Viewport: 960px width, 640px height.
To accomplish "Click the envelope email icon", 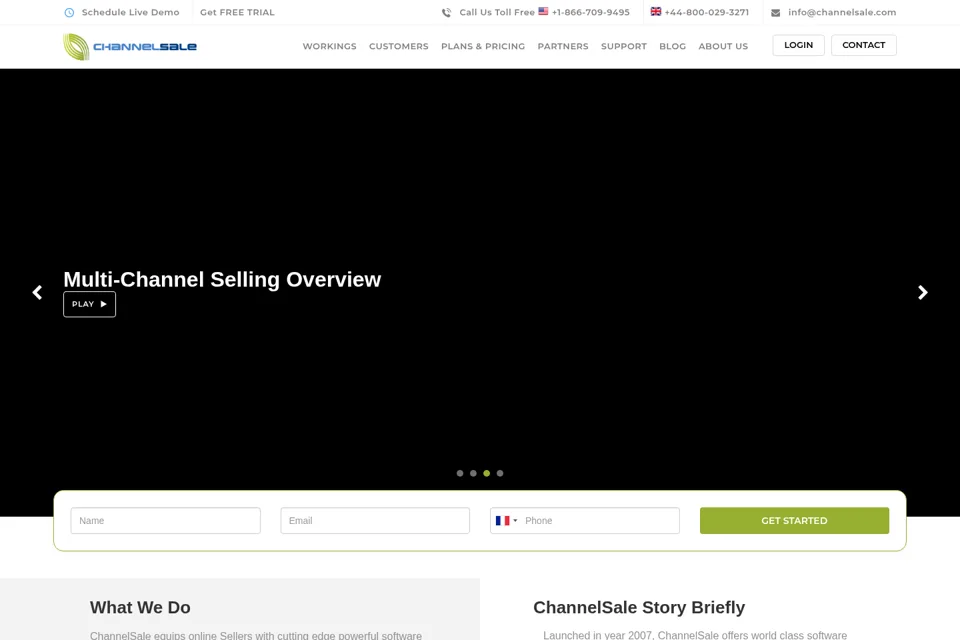I will [775, 12].
